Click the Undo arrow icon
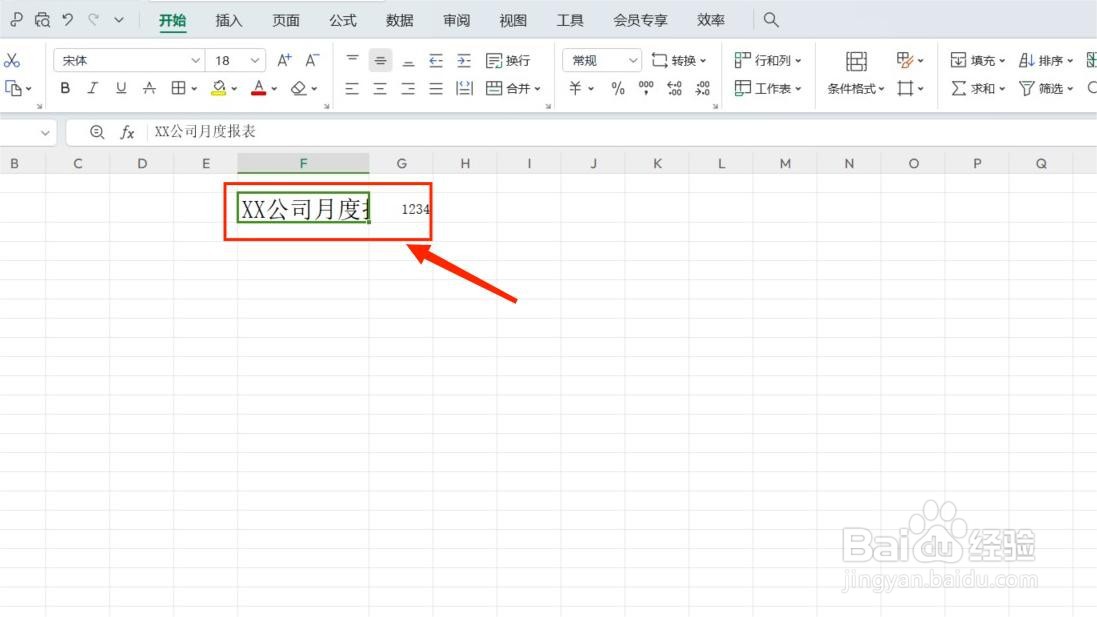The image size is (1097, 617). [67, 20]
